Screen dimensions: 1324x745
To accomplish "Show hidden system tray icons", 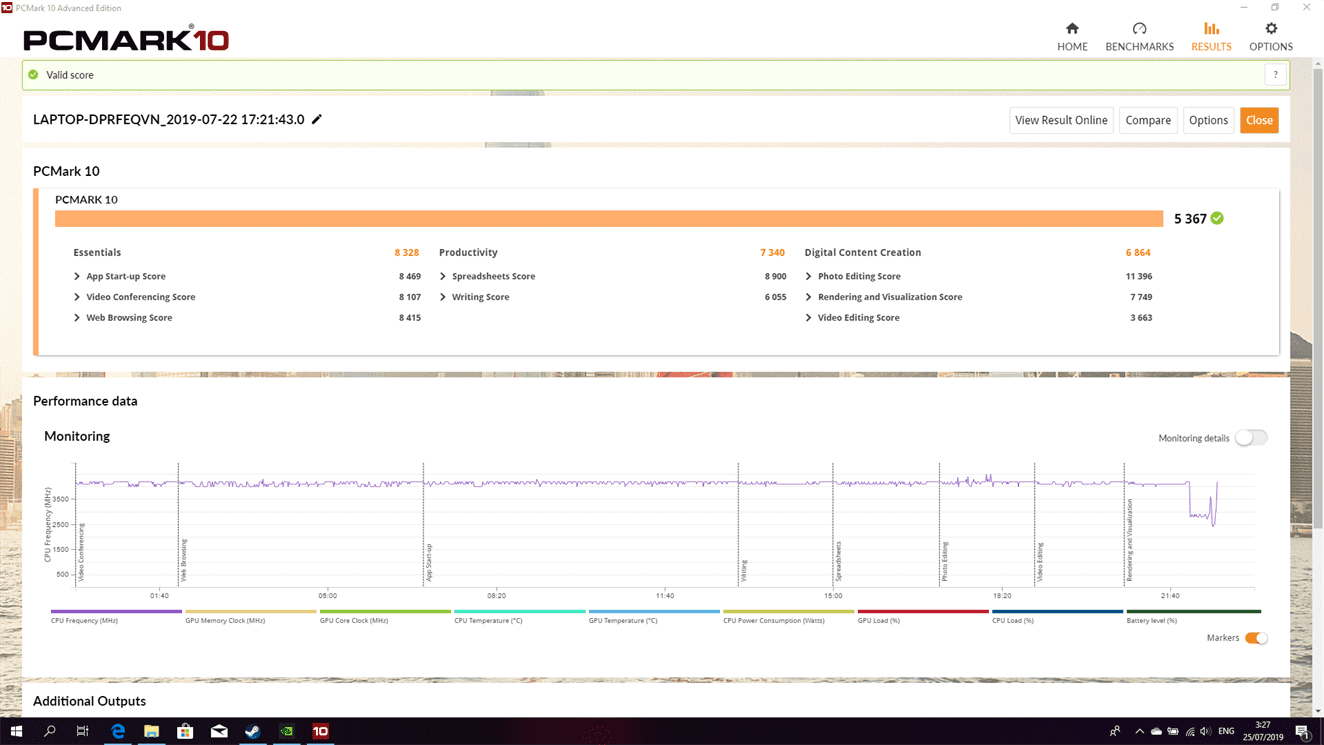I will tap(1139, 731).
